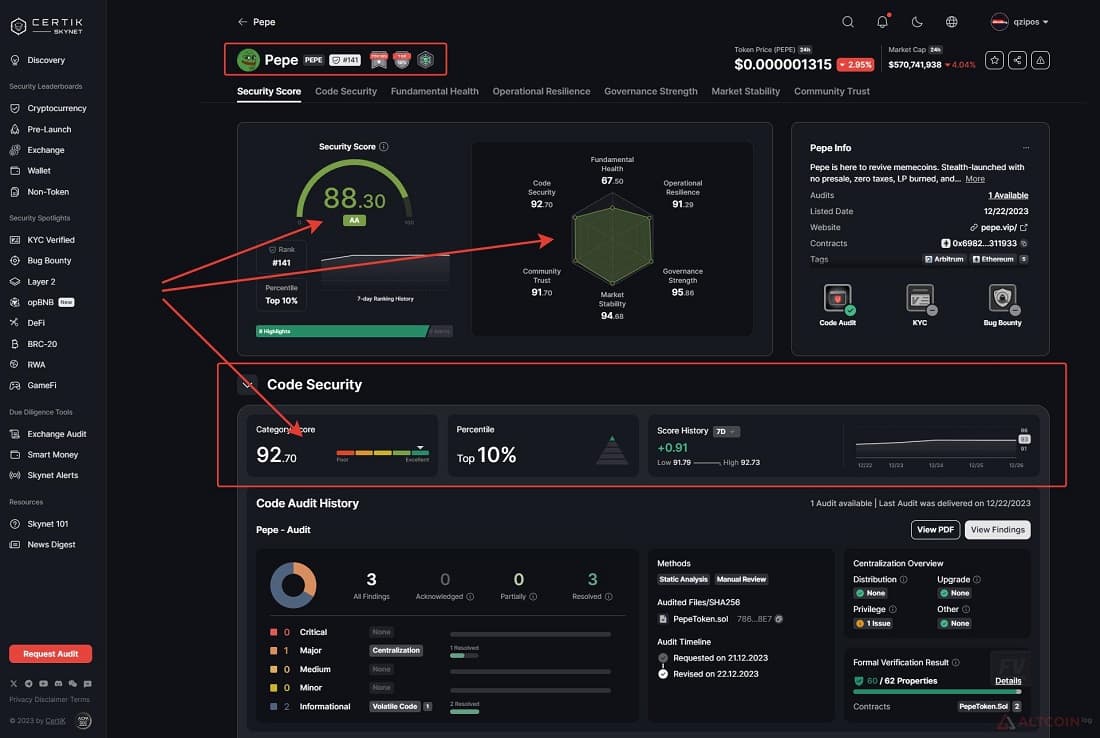This screenshot has width=1100, height=738.
Task: Go back using the arrow beside Pepe
Action: tap(242, 22)
